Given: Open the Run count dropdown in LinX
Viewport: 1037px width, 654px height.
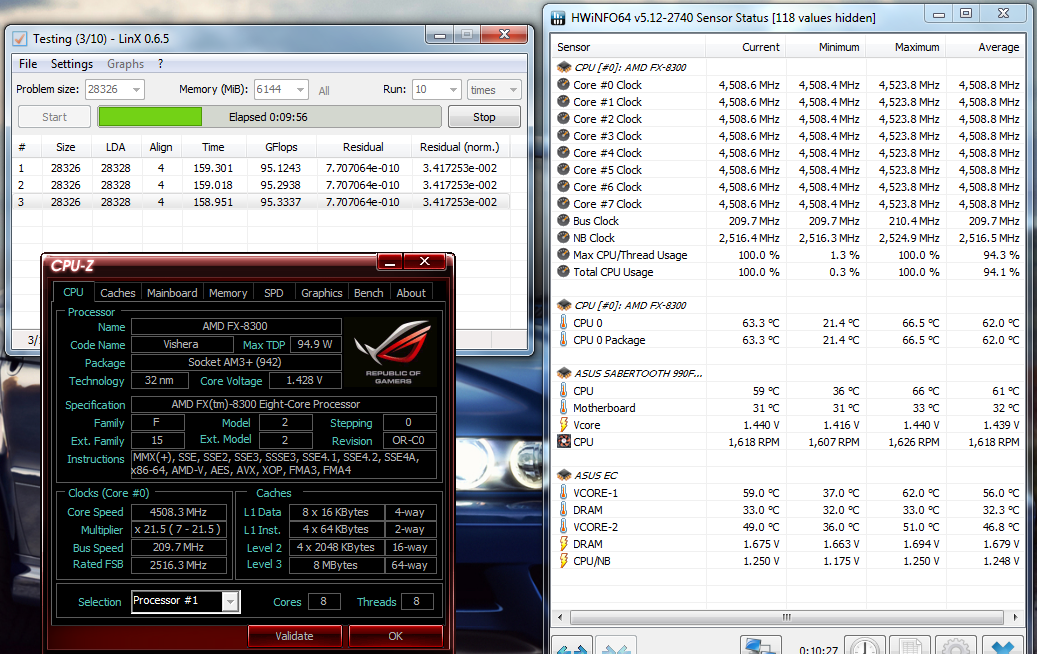Looking at the screenshot, I should 453,89.
